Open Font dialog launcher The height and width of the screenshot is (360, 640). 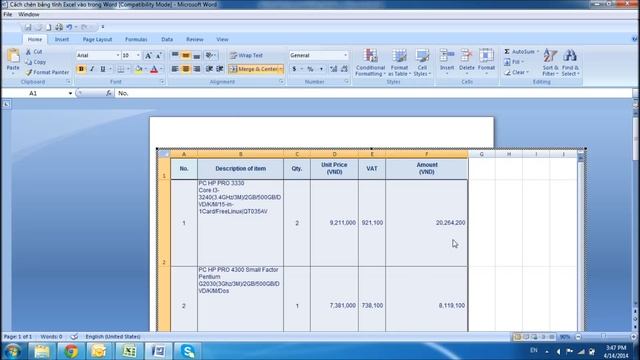click(x=162, y=82)
